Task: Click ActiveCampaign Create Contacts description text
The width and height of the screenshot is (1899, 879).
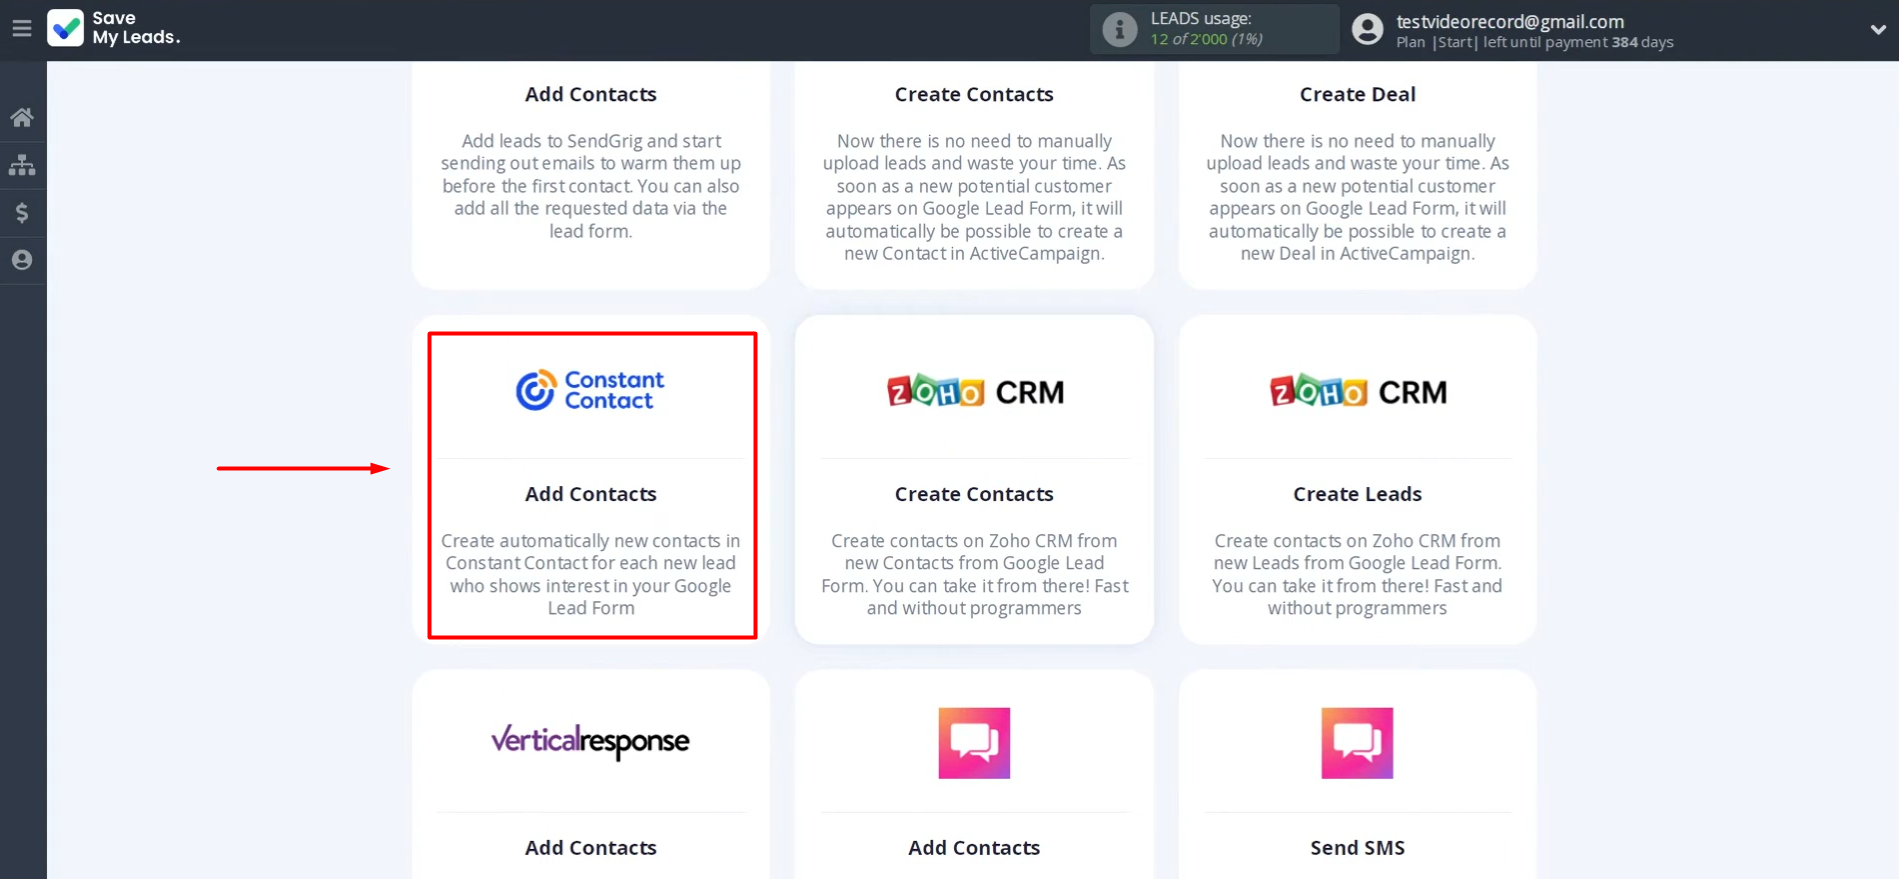Action: click(x=974, y=197)
